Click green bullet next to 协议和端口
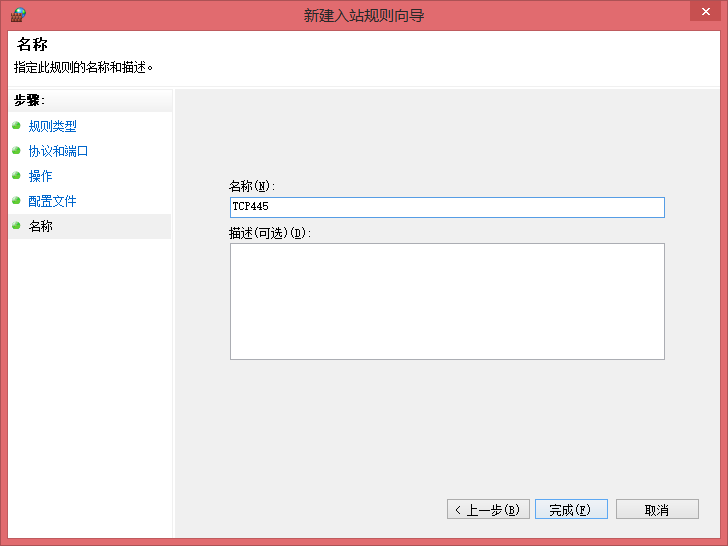 pyautogui.click(x=16, y=150)
